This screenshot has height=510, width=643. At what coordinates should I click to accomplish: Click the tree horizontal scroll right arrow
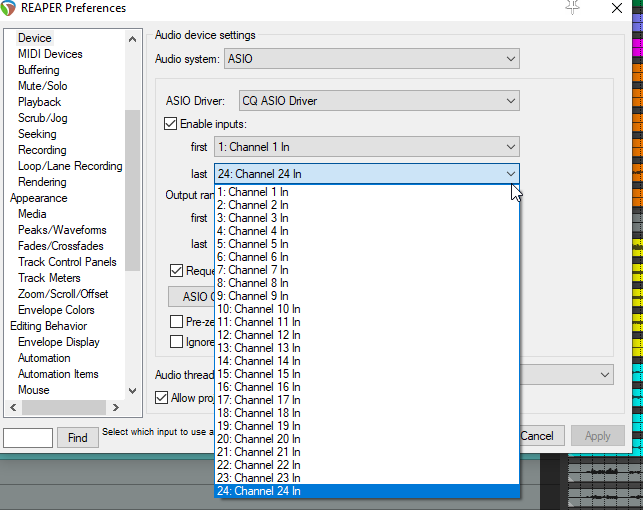pyautogui.click(x=116, y=407)
